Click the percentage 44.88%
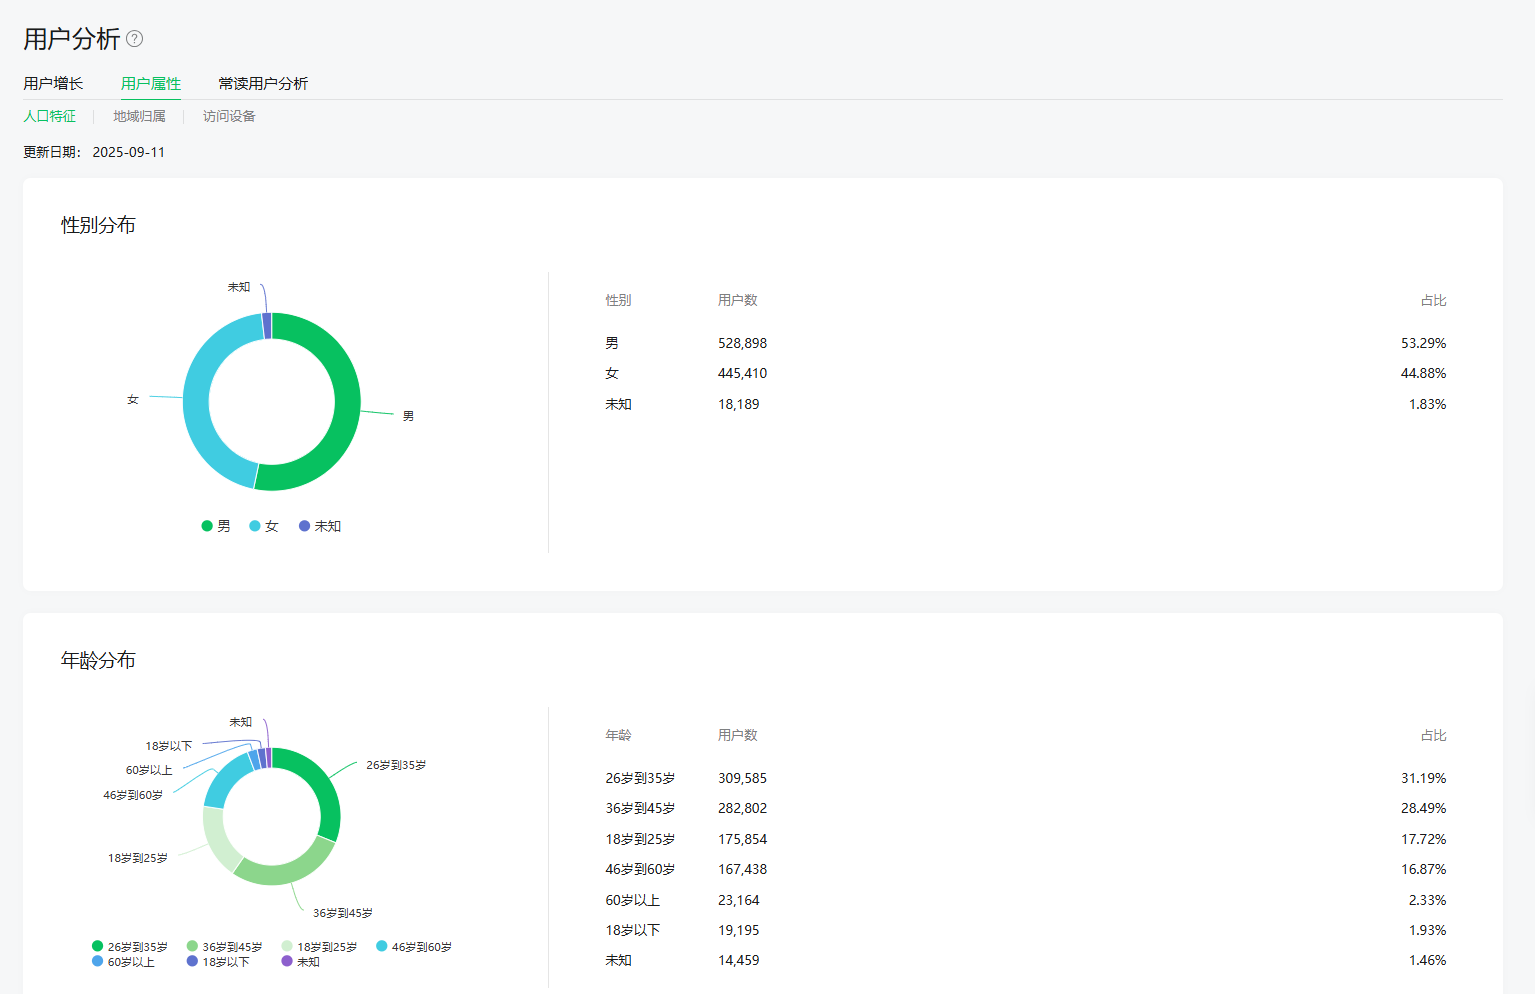This screenshot has height=994, width=1535. click(1423, 373)
